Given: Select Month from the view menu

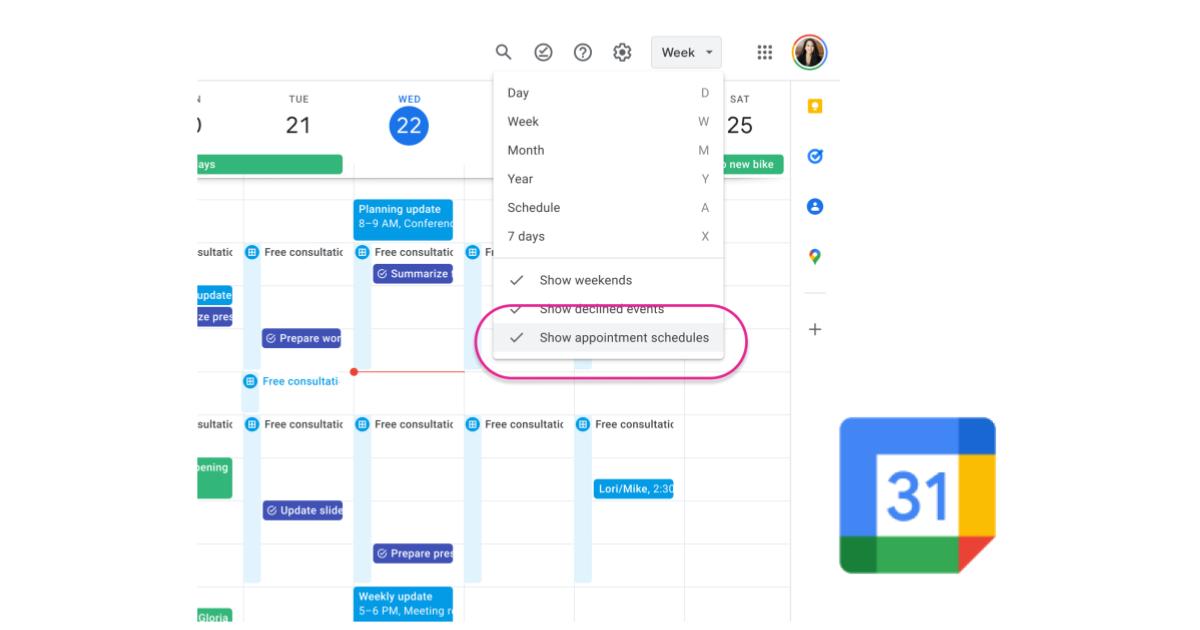Looking at the screenshot, I should (x=526, y=150).
